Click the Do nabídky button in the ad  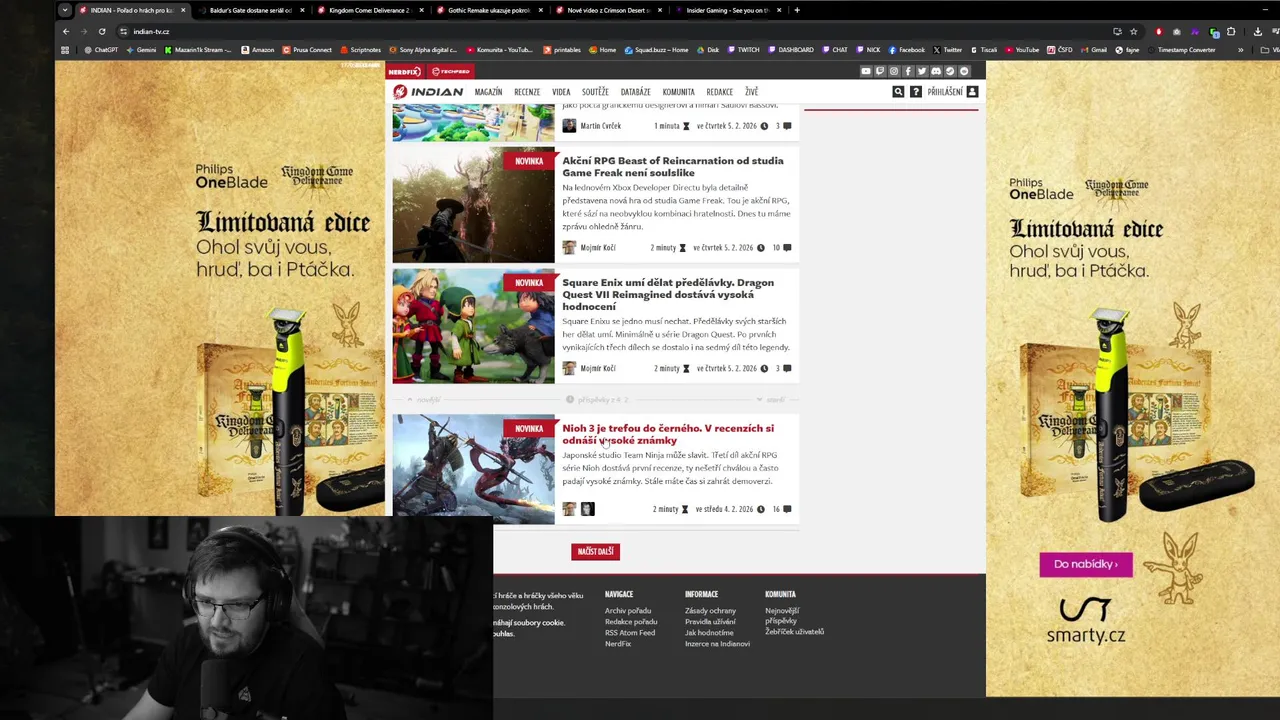click(x=1086, y=564)
